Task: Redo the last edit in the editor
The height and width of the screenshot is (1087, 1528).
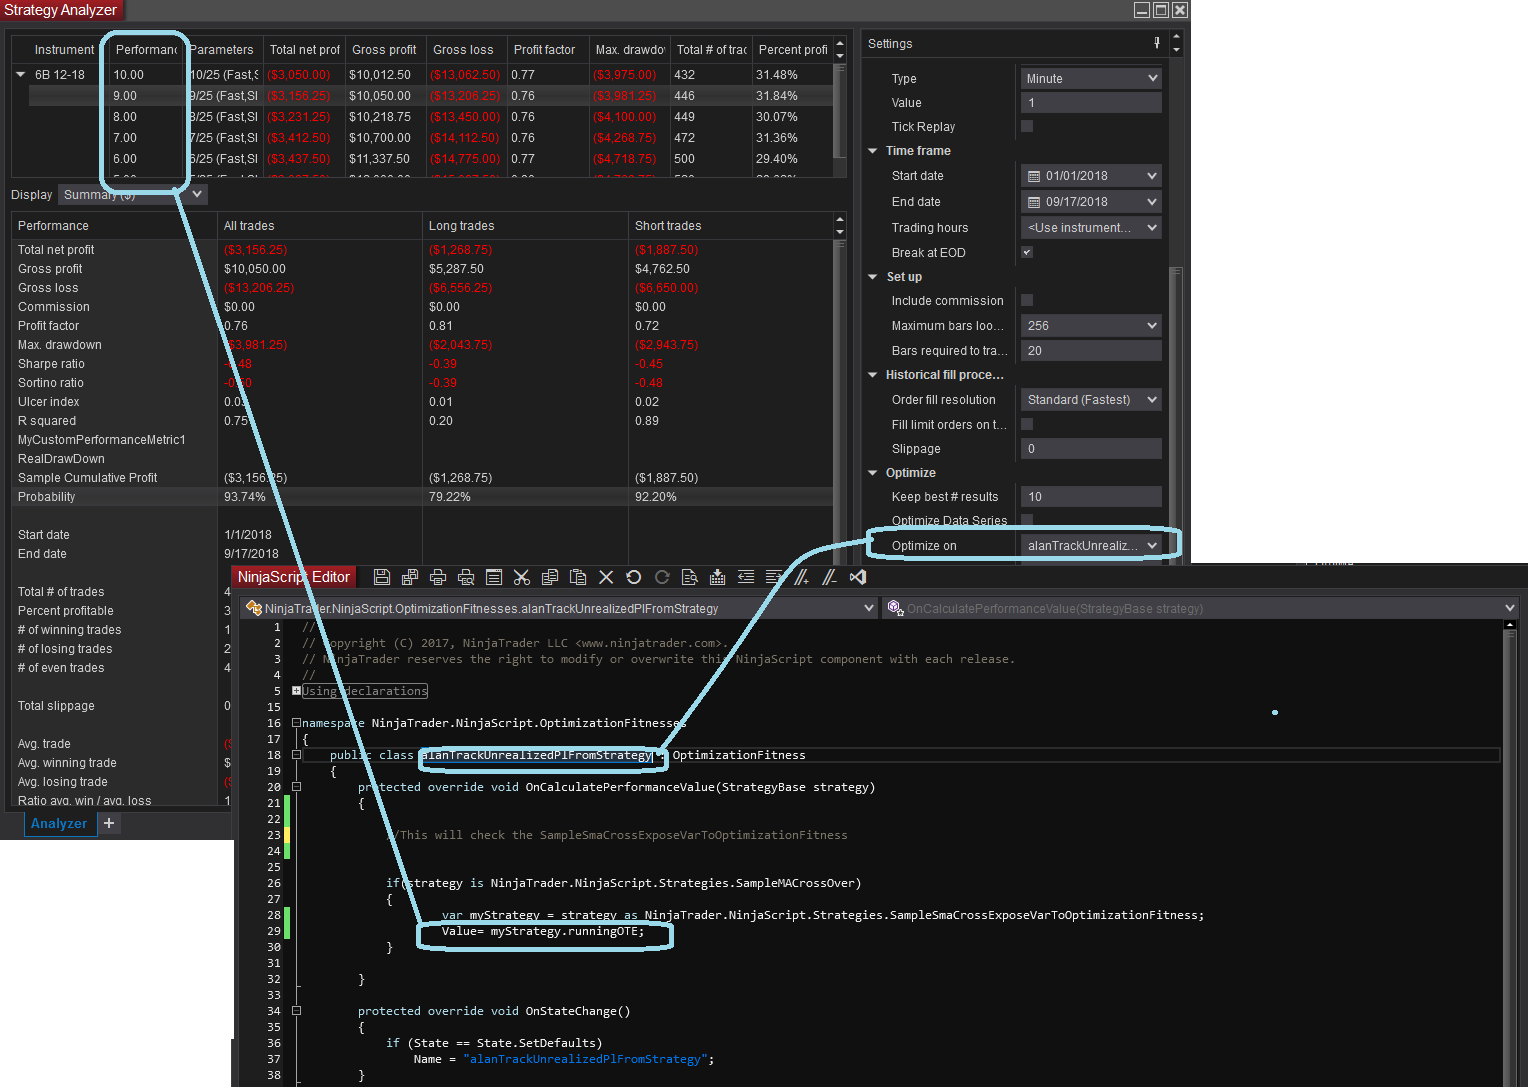Action: point(662,577)
